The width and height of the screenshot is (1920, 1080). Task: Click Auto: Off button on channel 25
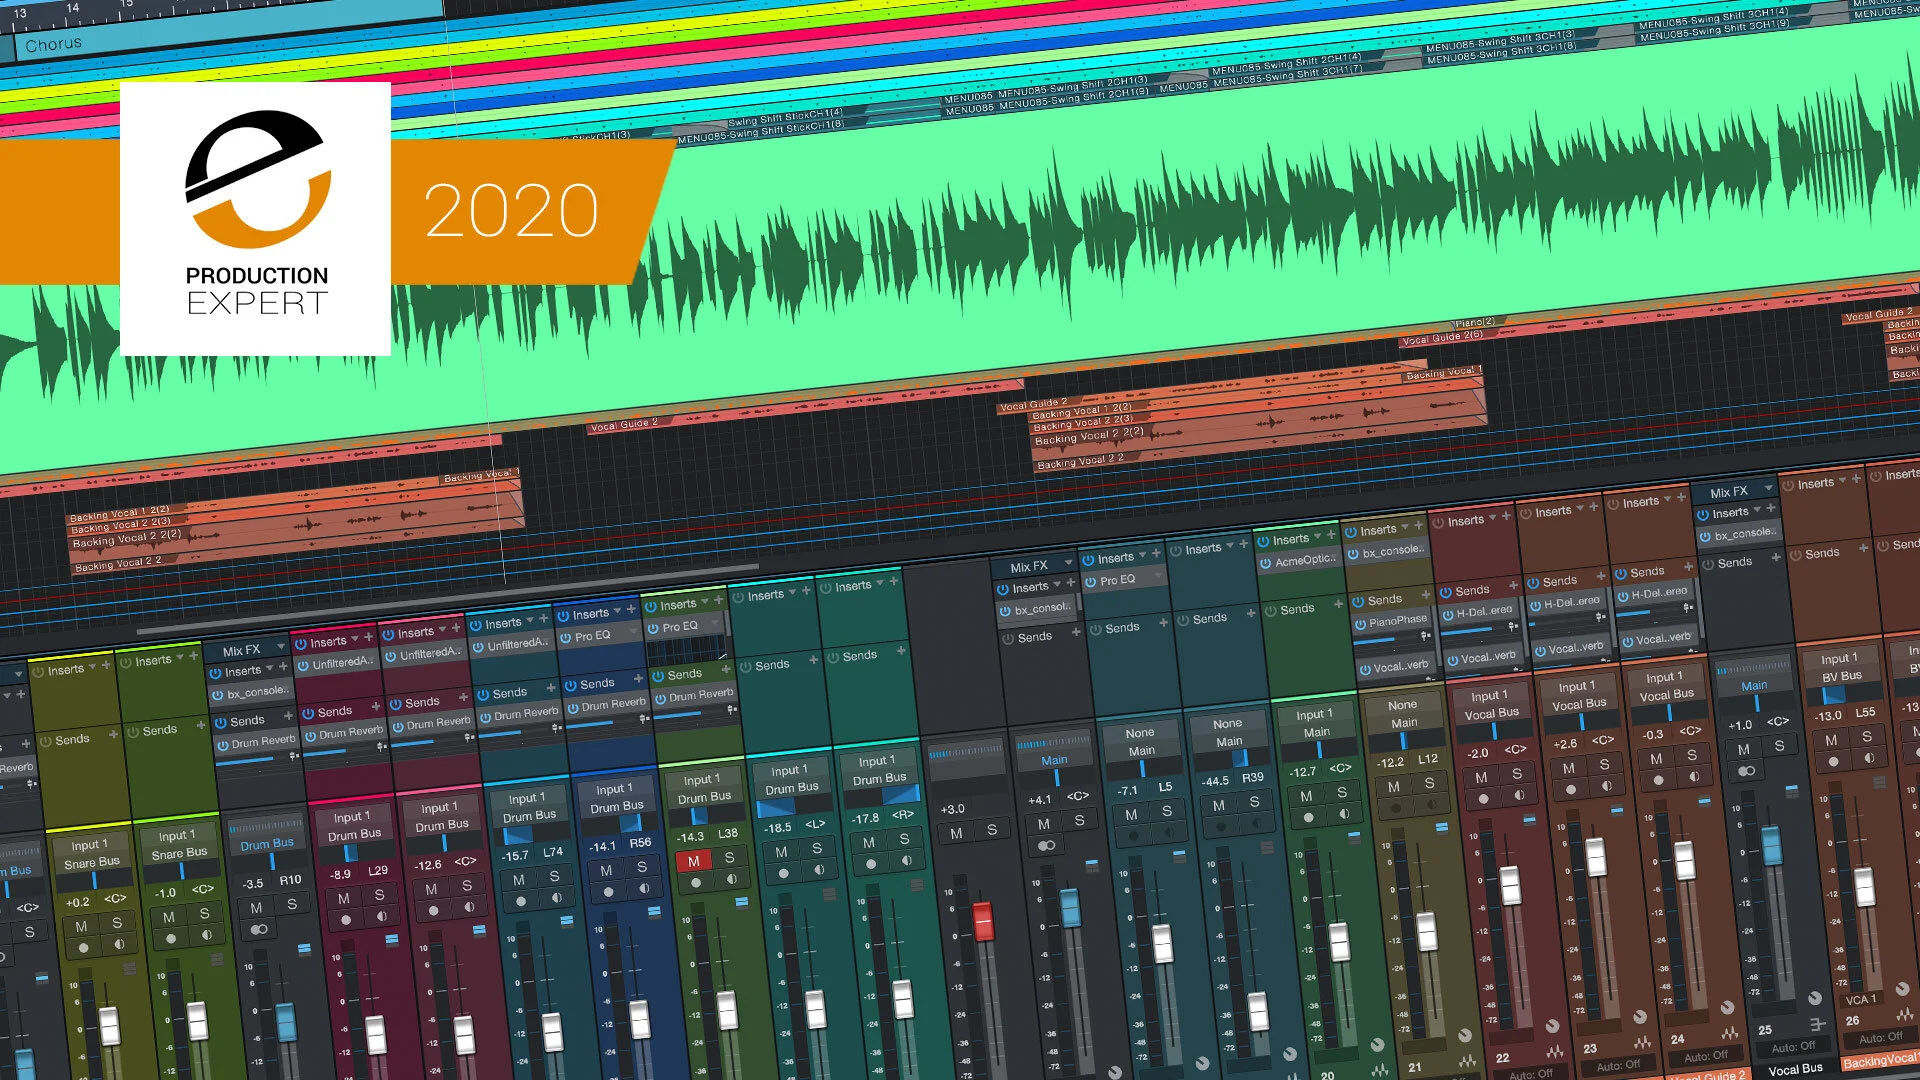pos(1794,1046)
